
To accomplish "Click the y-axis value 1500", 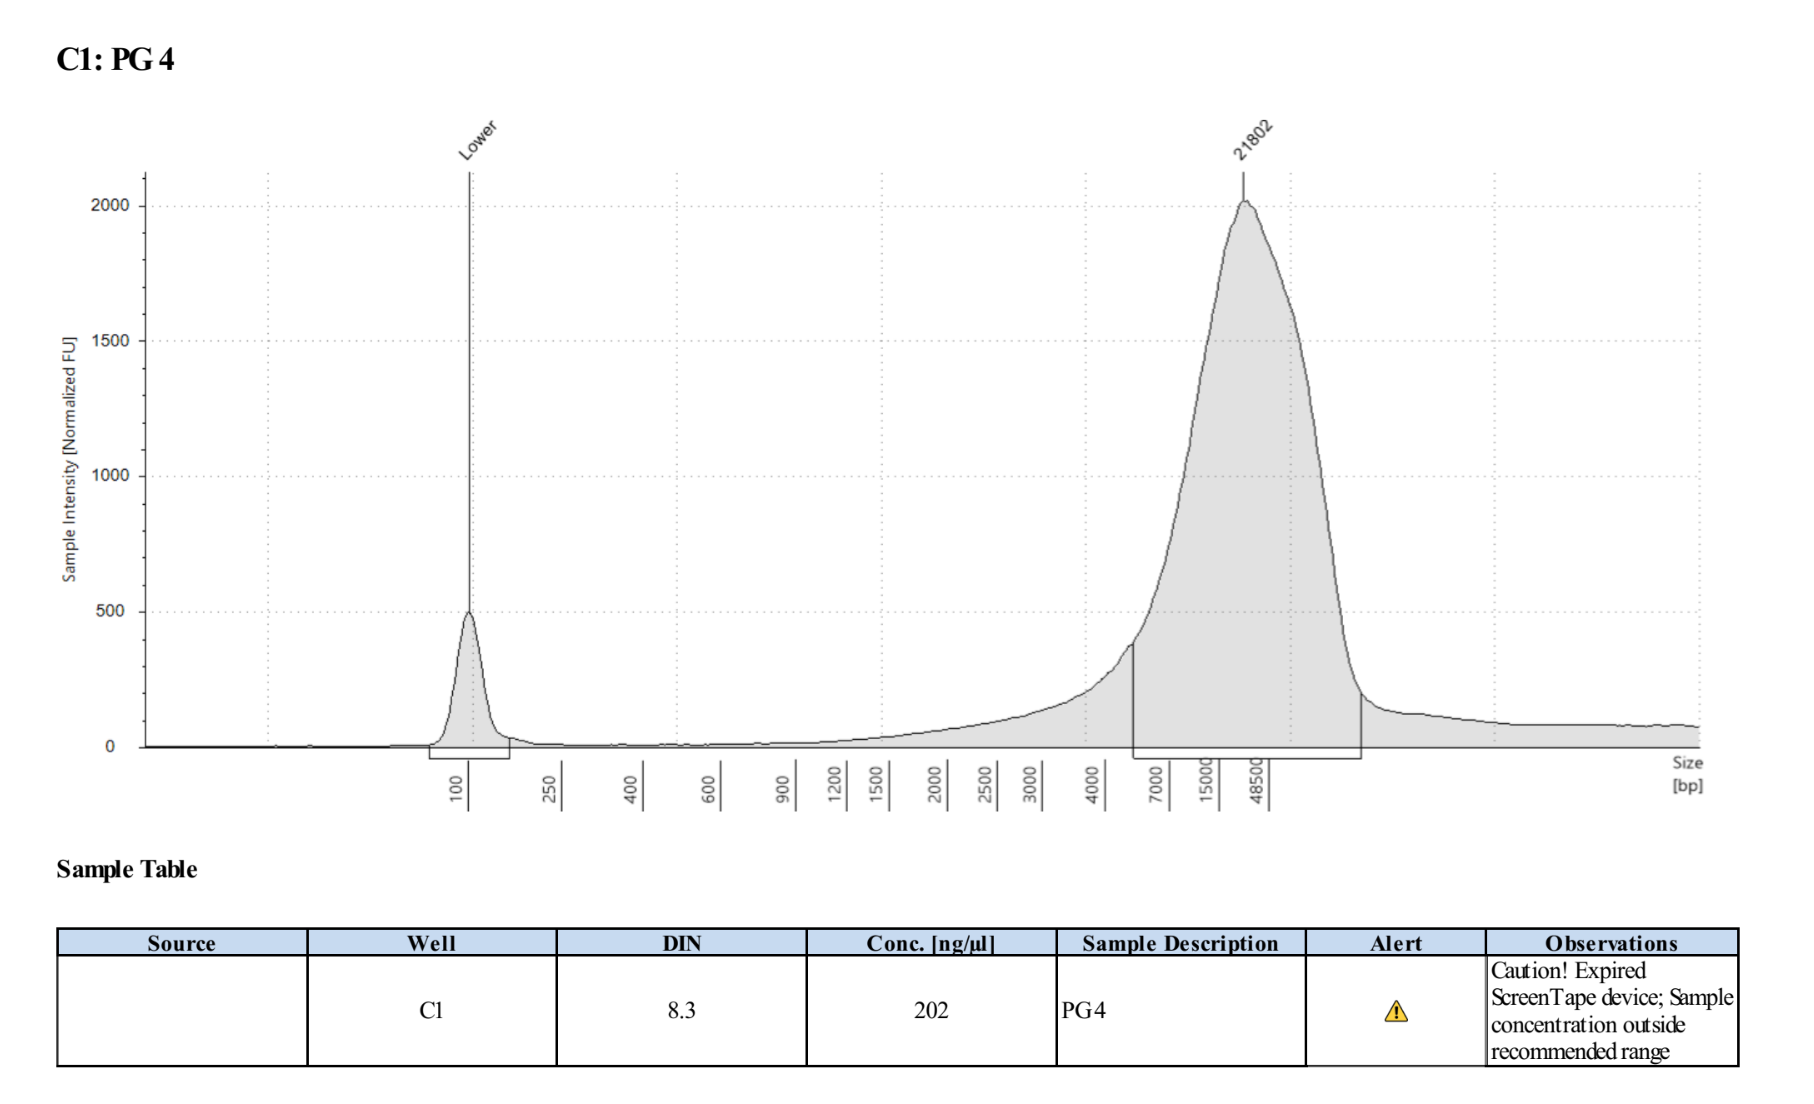I will click(x=110, y=341).
